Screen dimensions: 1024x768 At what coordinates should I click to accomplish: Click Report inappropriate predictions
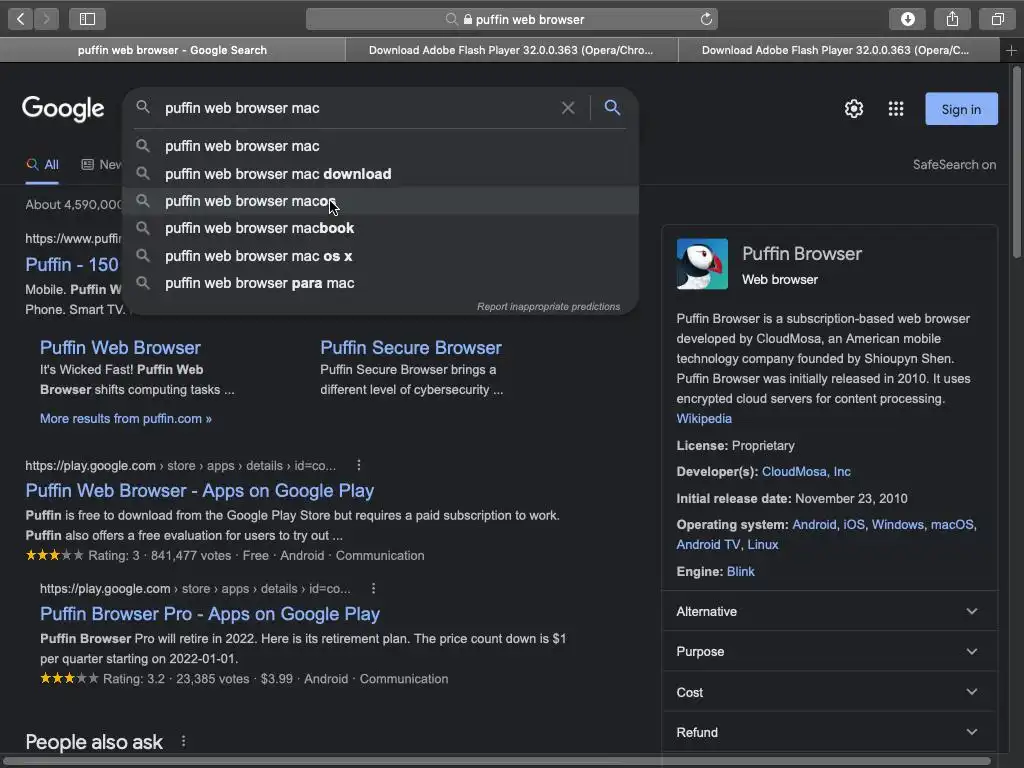549,306
